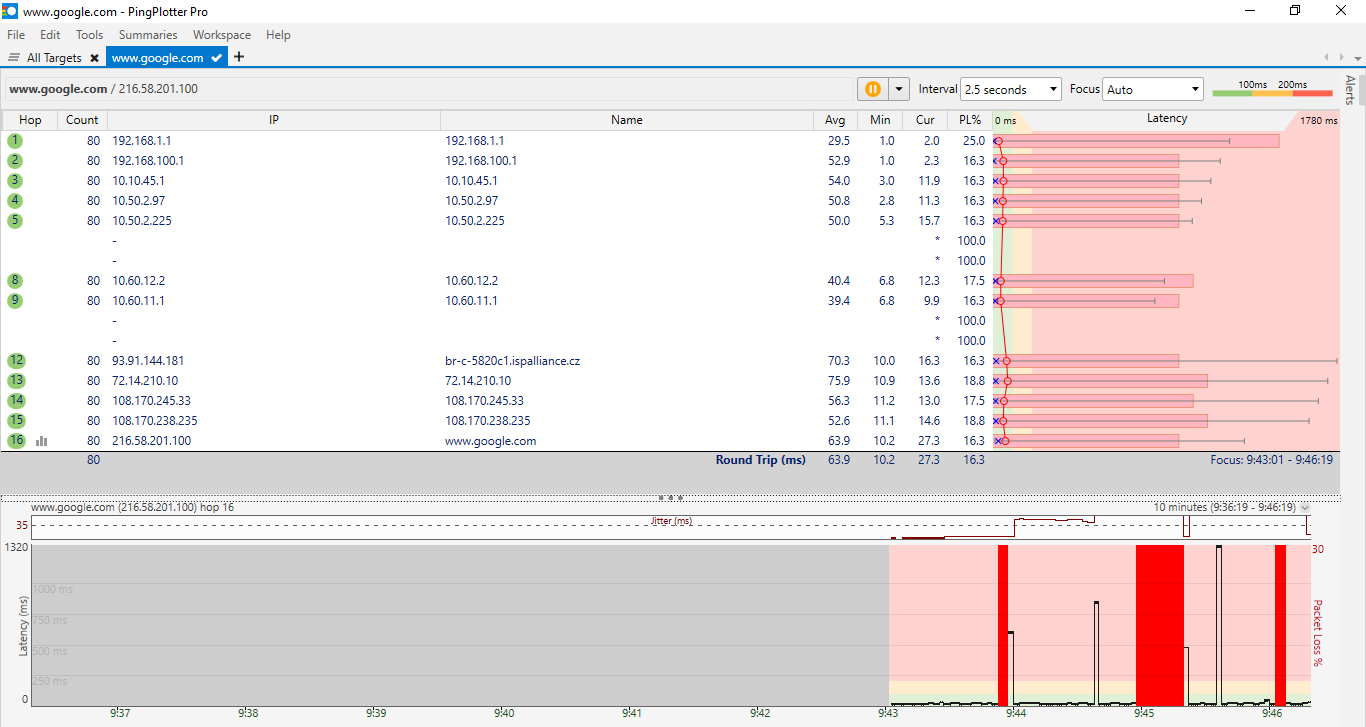
Task: Click the checkmark on the www.google.com tab
Action: point(217,58)
